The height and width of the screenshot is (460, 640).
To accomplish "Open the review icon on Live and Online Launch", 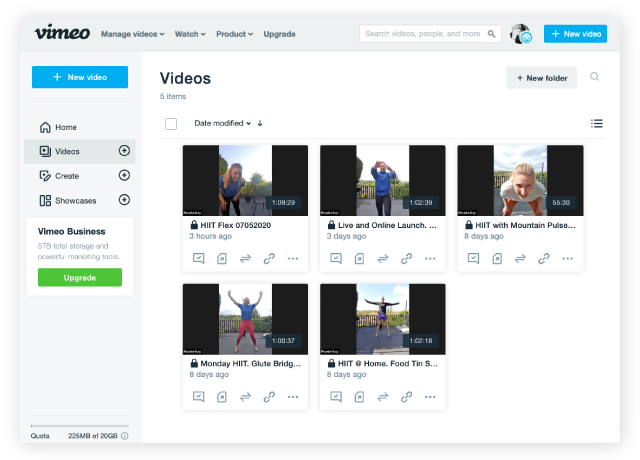I will pyautogui.click(x=336, y=258).
